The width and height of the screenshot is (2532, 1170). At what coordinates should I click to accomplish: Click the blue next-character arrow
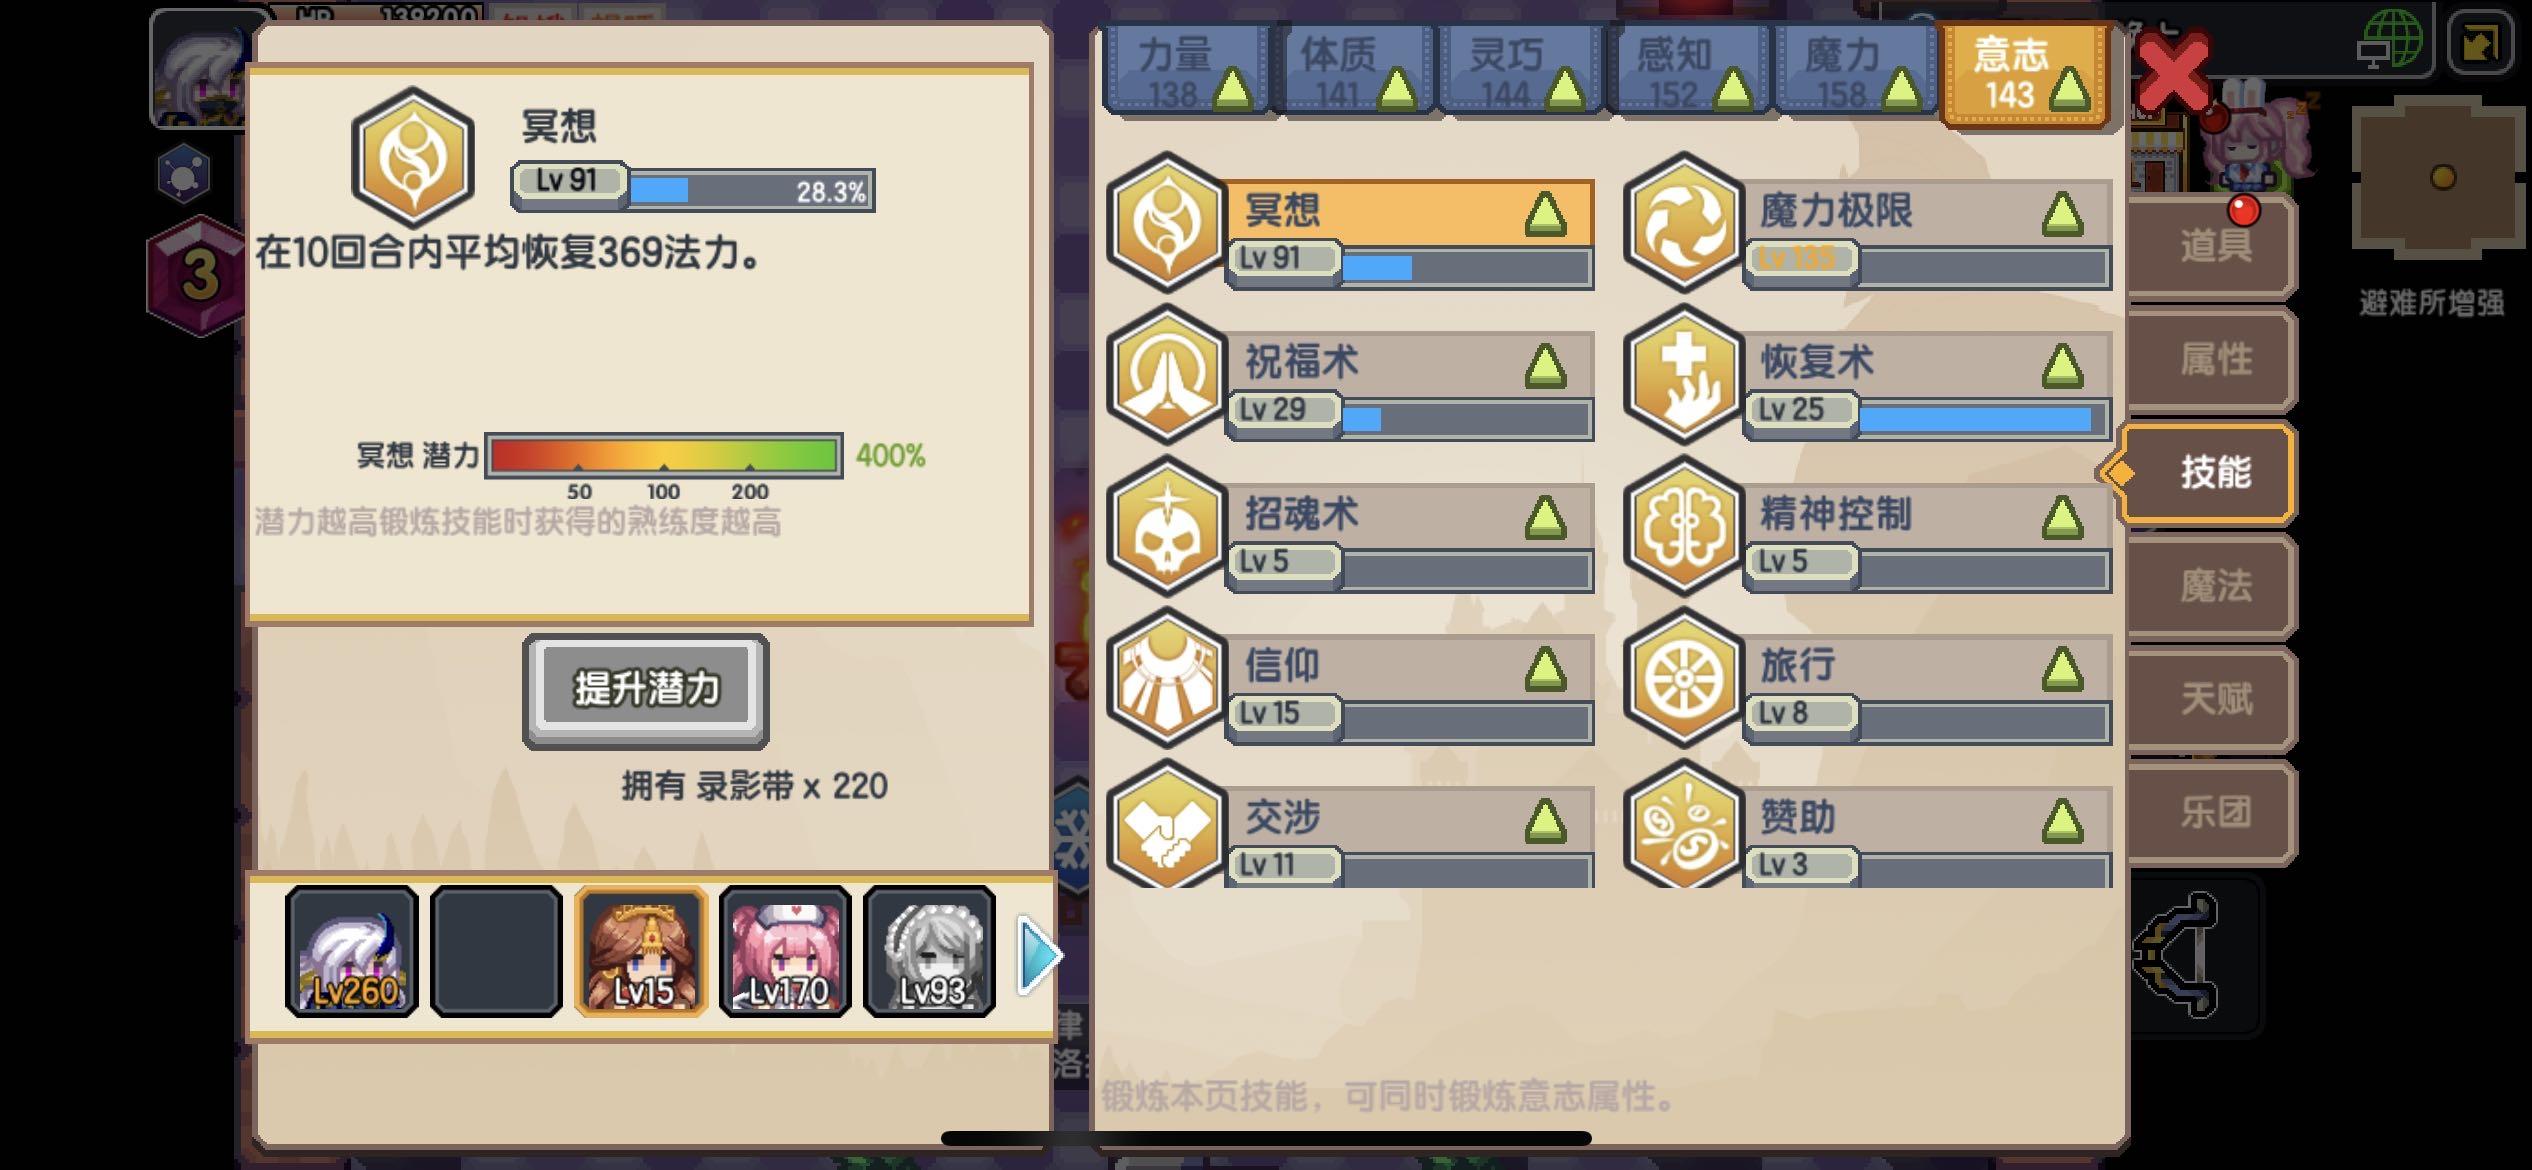(1039, 956)
